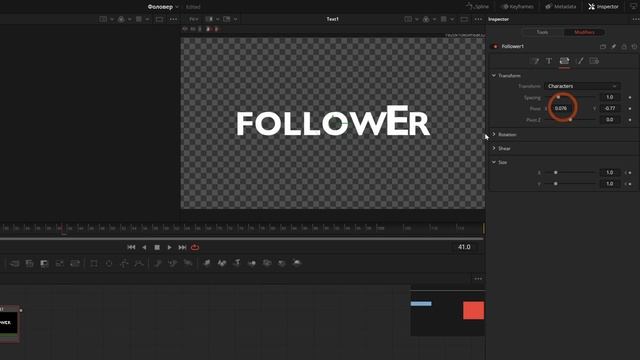Open the Transform Characters dropdown
640x360 pixels.
point(582,86)
